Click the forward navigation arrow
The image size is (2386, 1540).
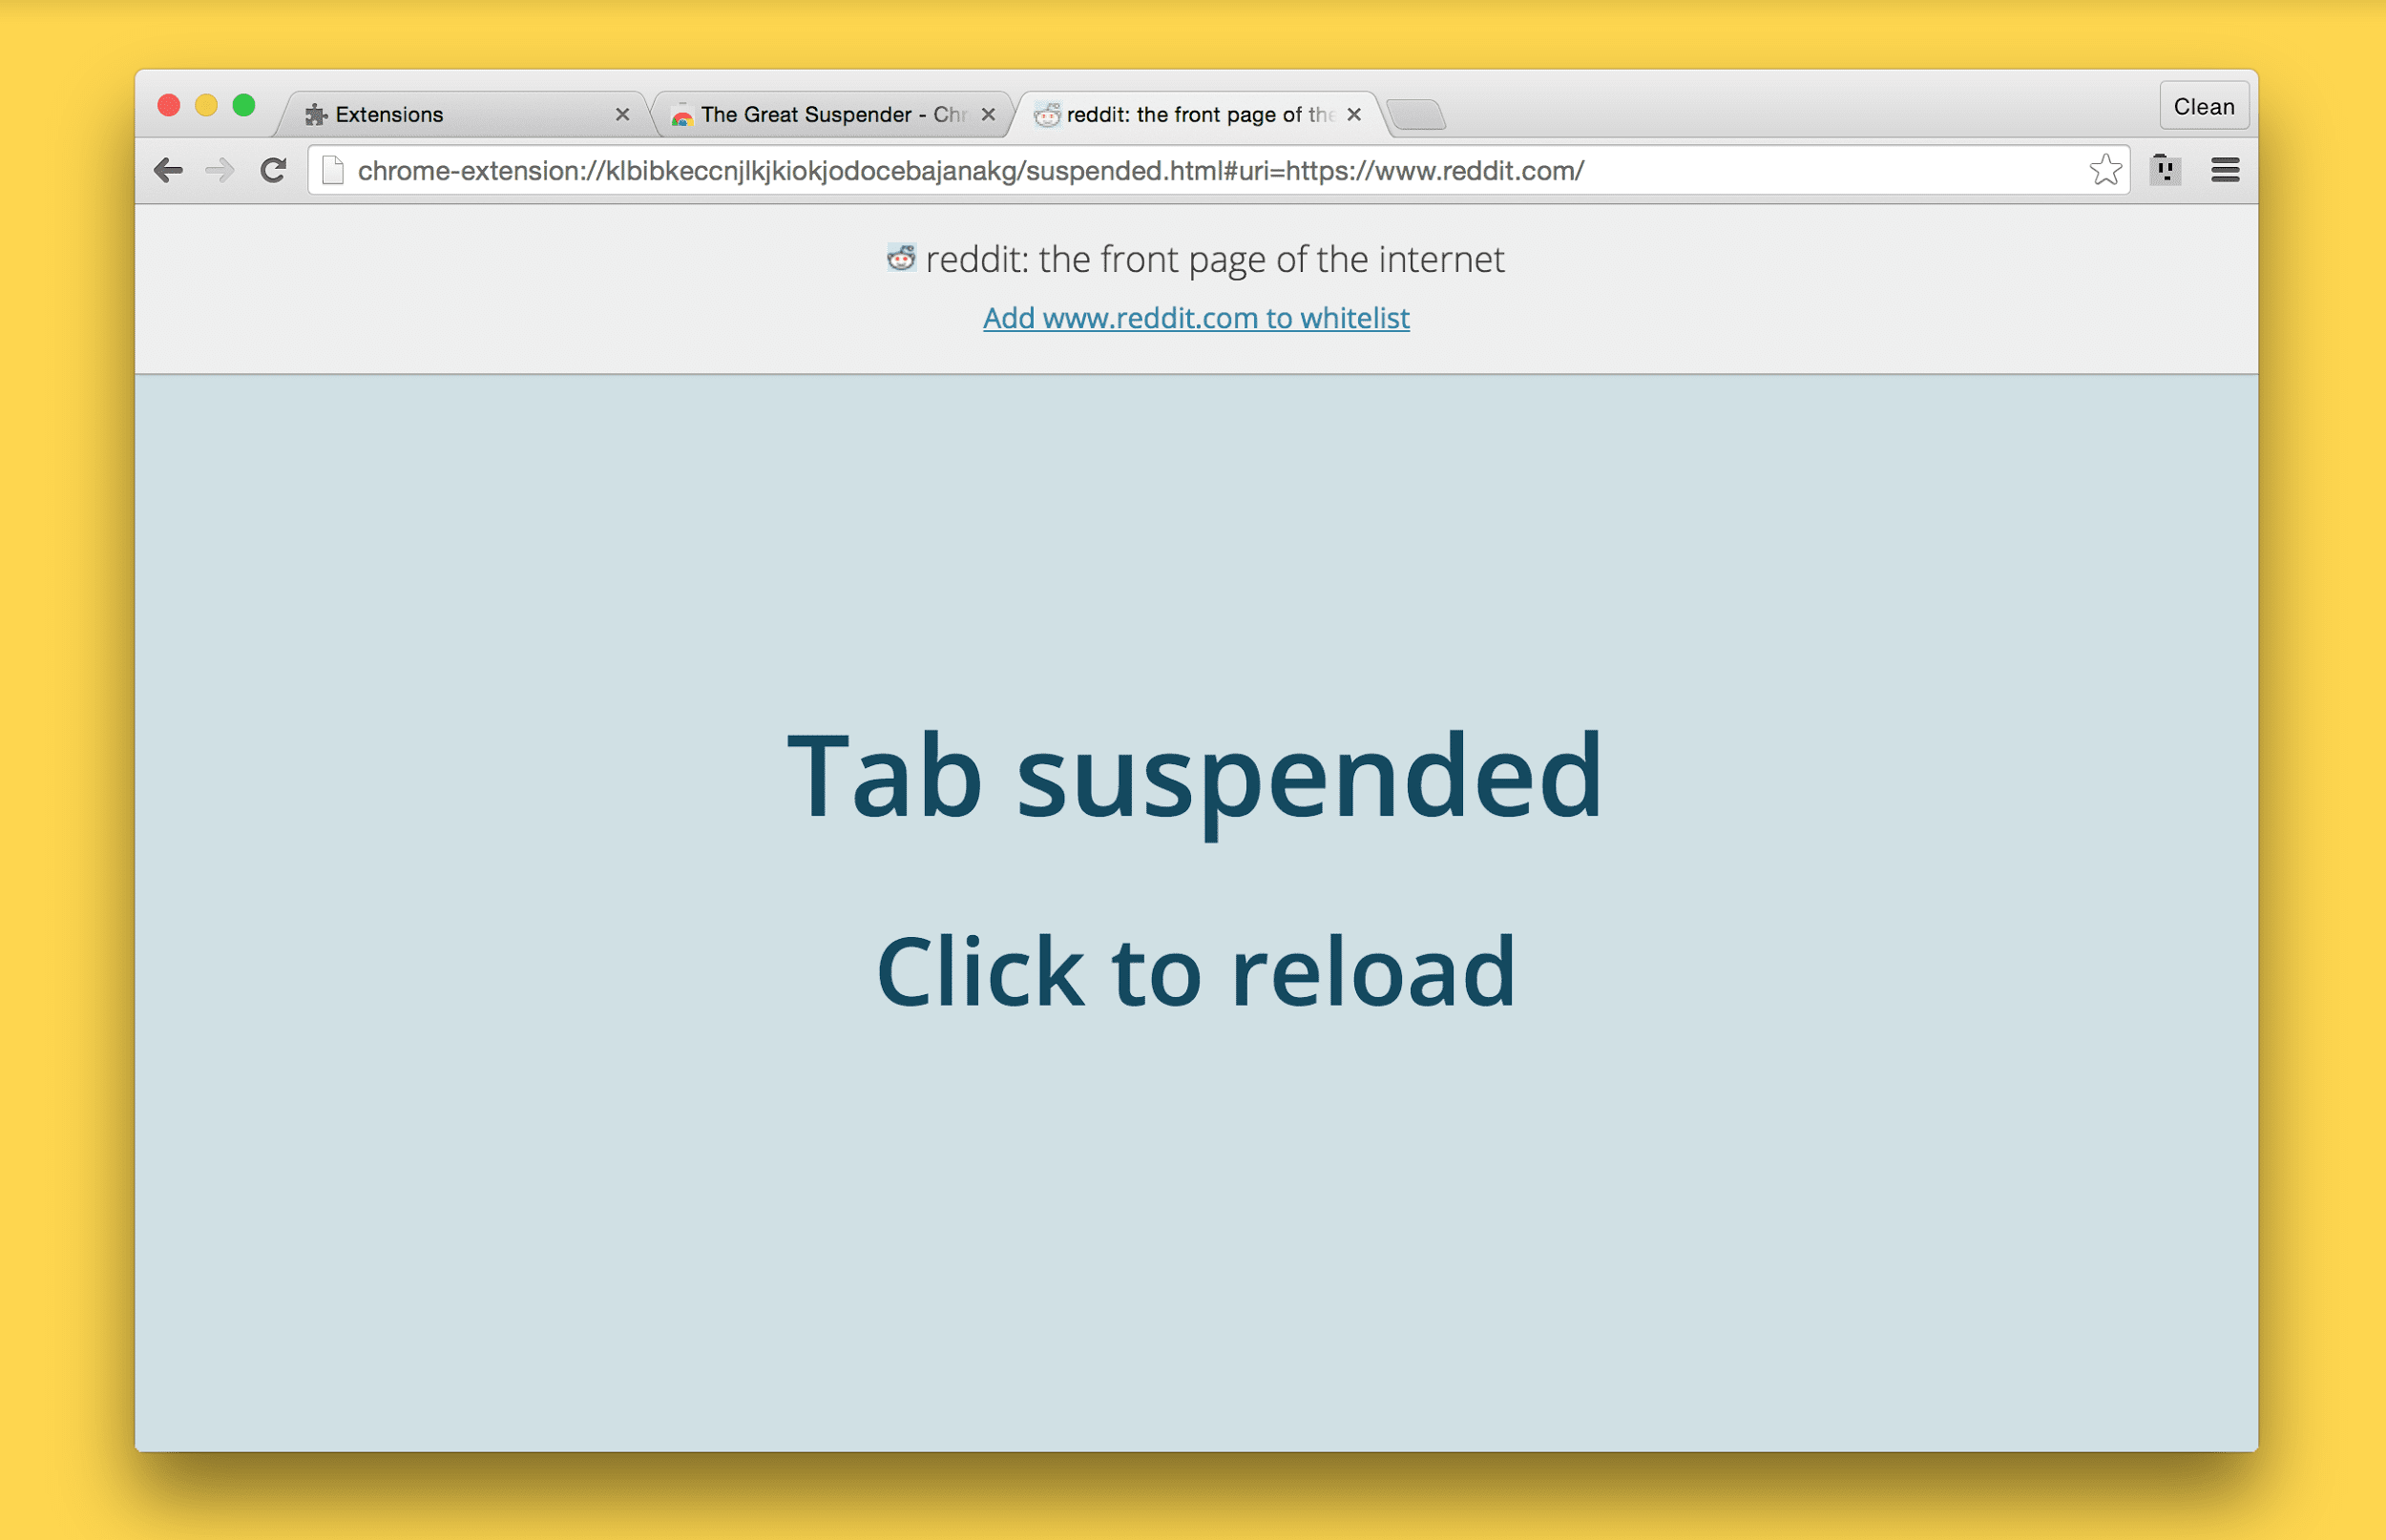click(218, 171)
